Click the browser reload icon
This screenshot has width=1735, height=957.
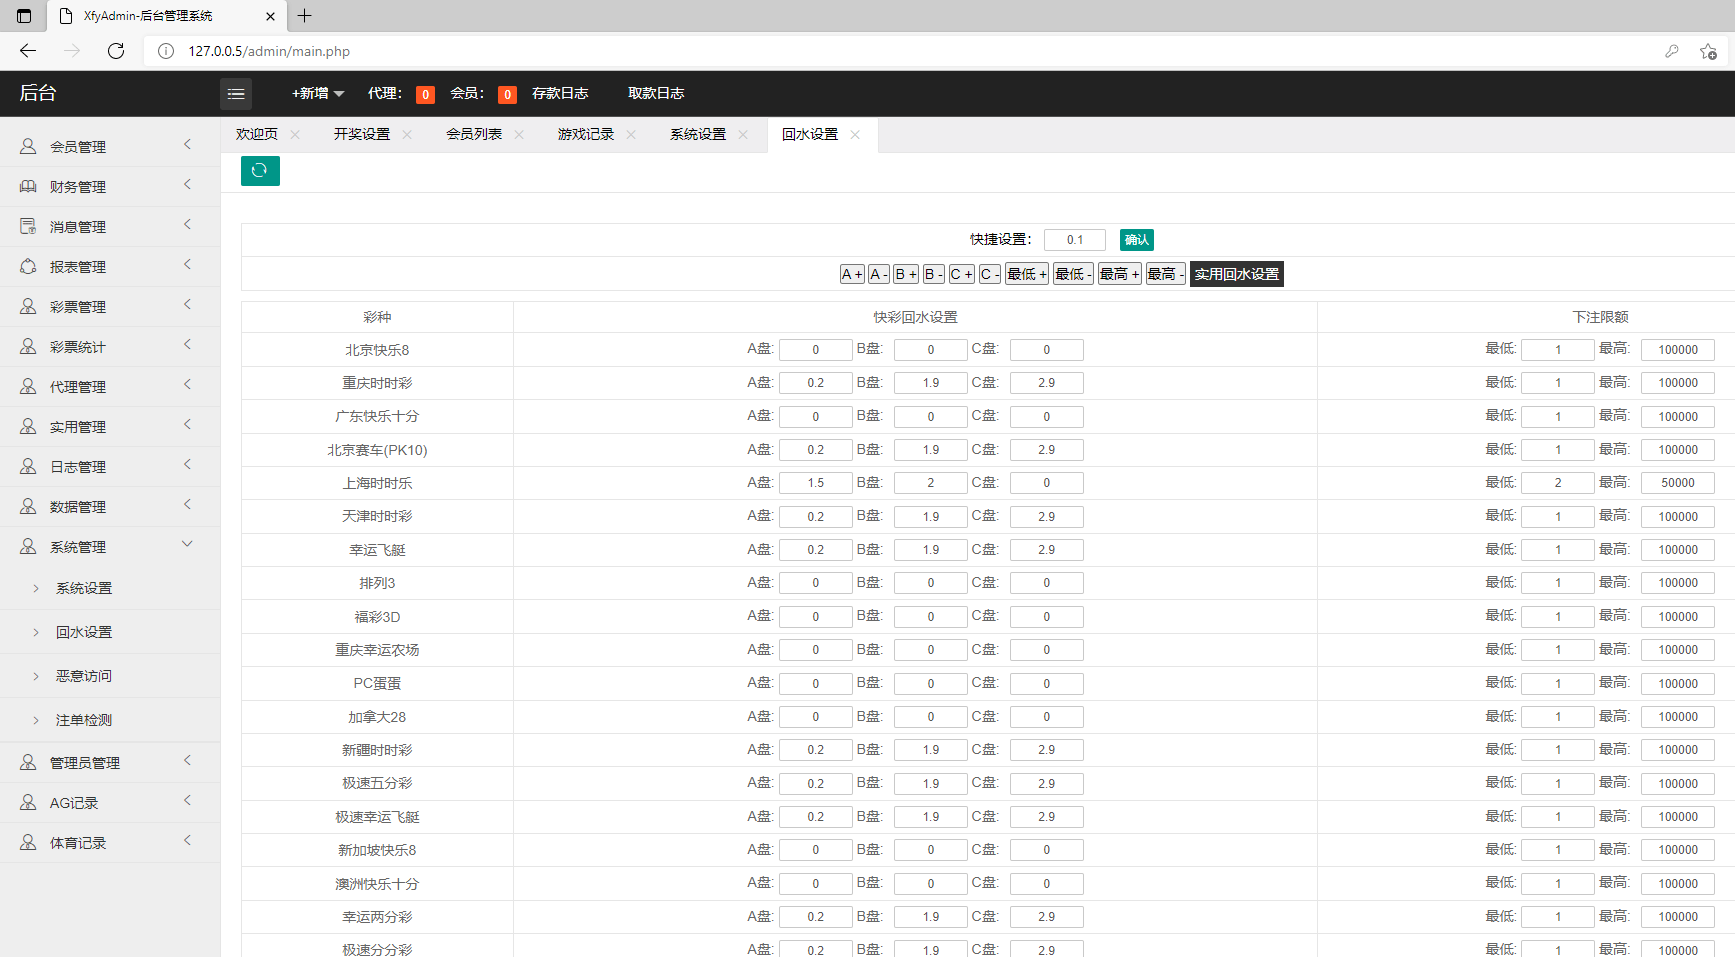(x=116, y=51)
